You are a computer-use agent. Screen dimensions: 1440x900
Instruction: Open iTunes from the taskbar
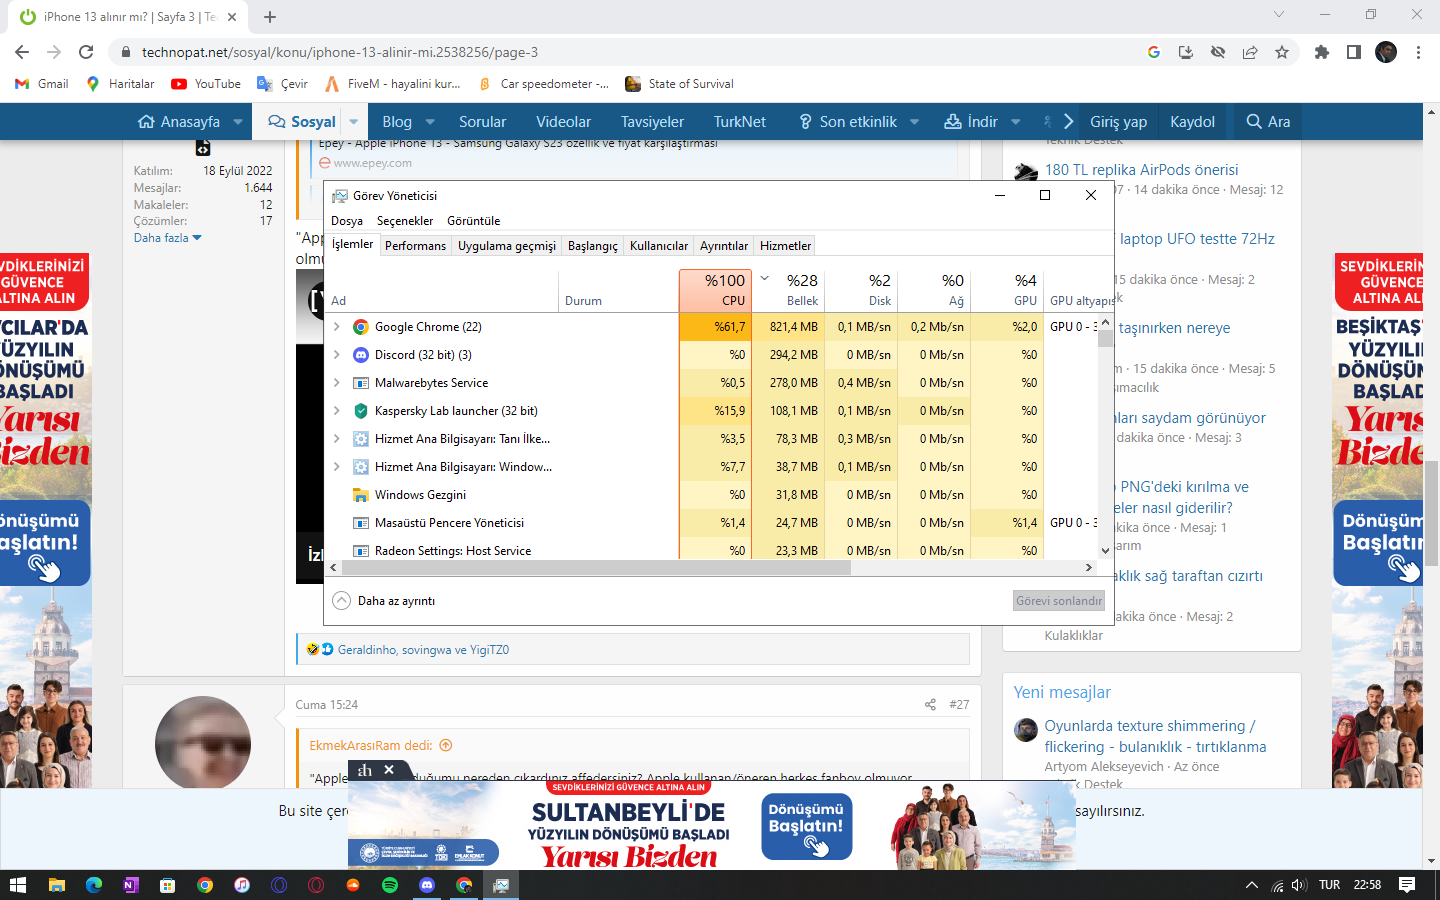point(241,885)
